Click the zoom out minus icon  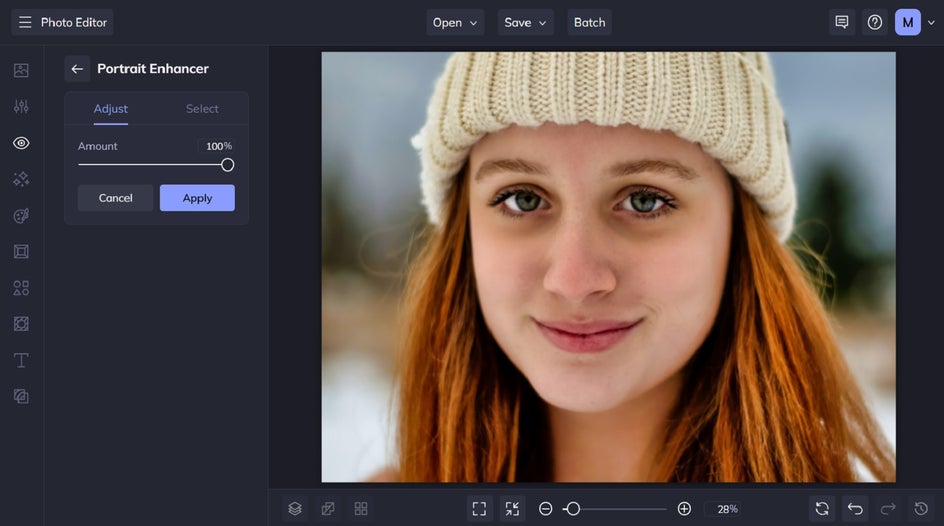coord(546,509)
